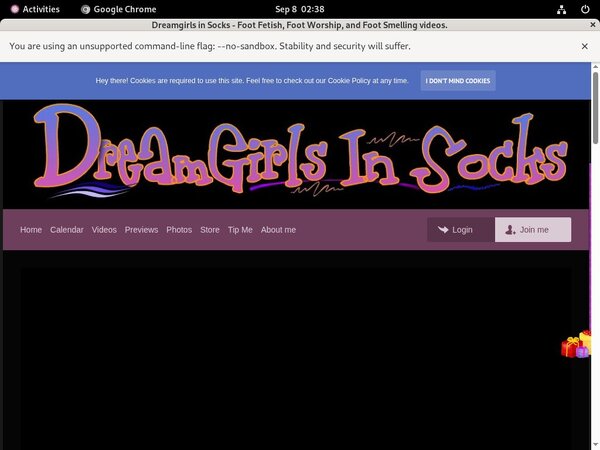Select Videos in the navigation bar

coord(104,230)
